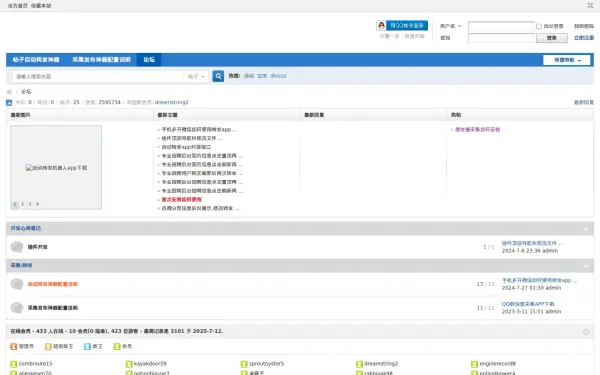Click the latest replies link at right
Viewport: 600px width, 375px height.
click(x=584, y=102)
